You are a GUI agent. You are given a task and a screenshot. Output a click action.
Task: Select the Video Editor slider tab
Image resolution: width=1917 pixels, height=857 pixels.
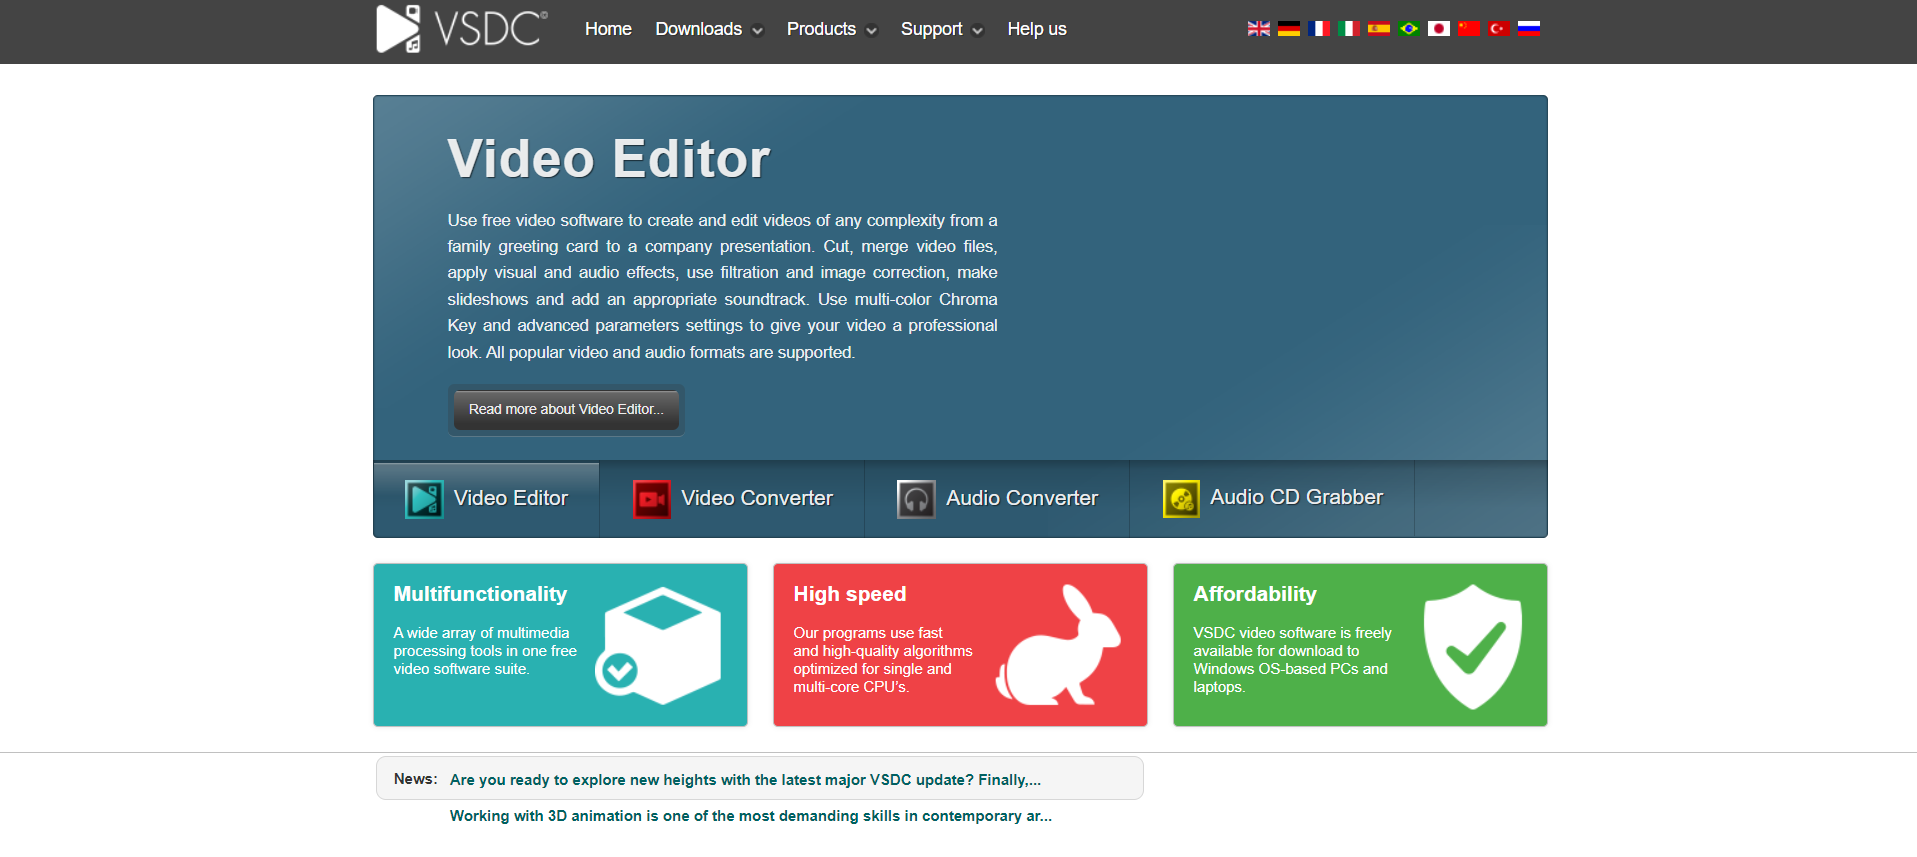click(x=487, y=499)
